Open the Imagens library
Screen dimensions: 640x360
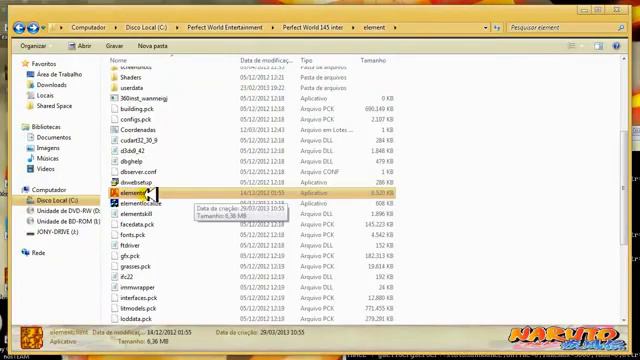point(48,148)
